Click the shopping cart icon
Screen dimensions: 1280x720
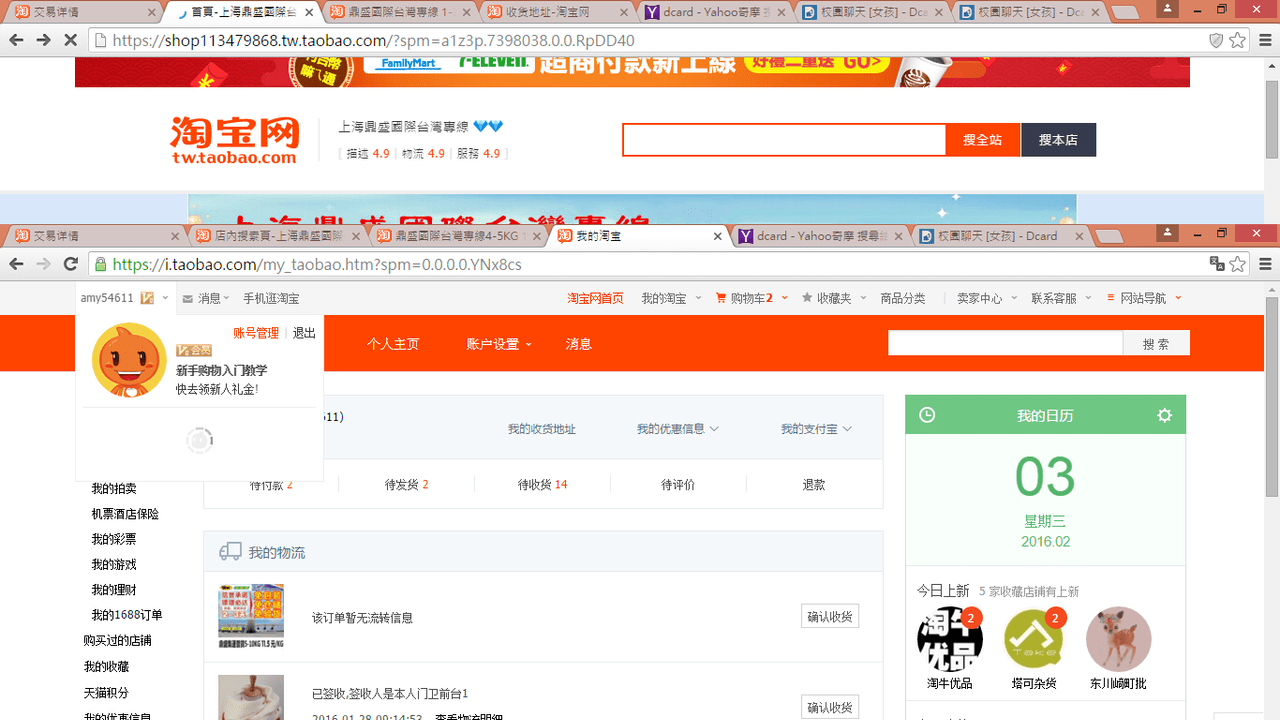tap(721, 298)
